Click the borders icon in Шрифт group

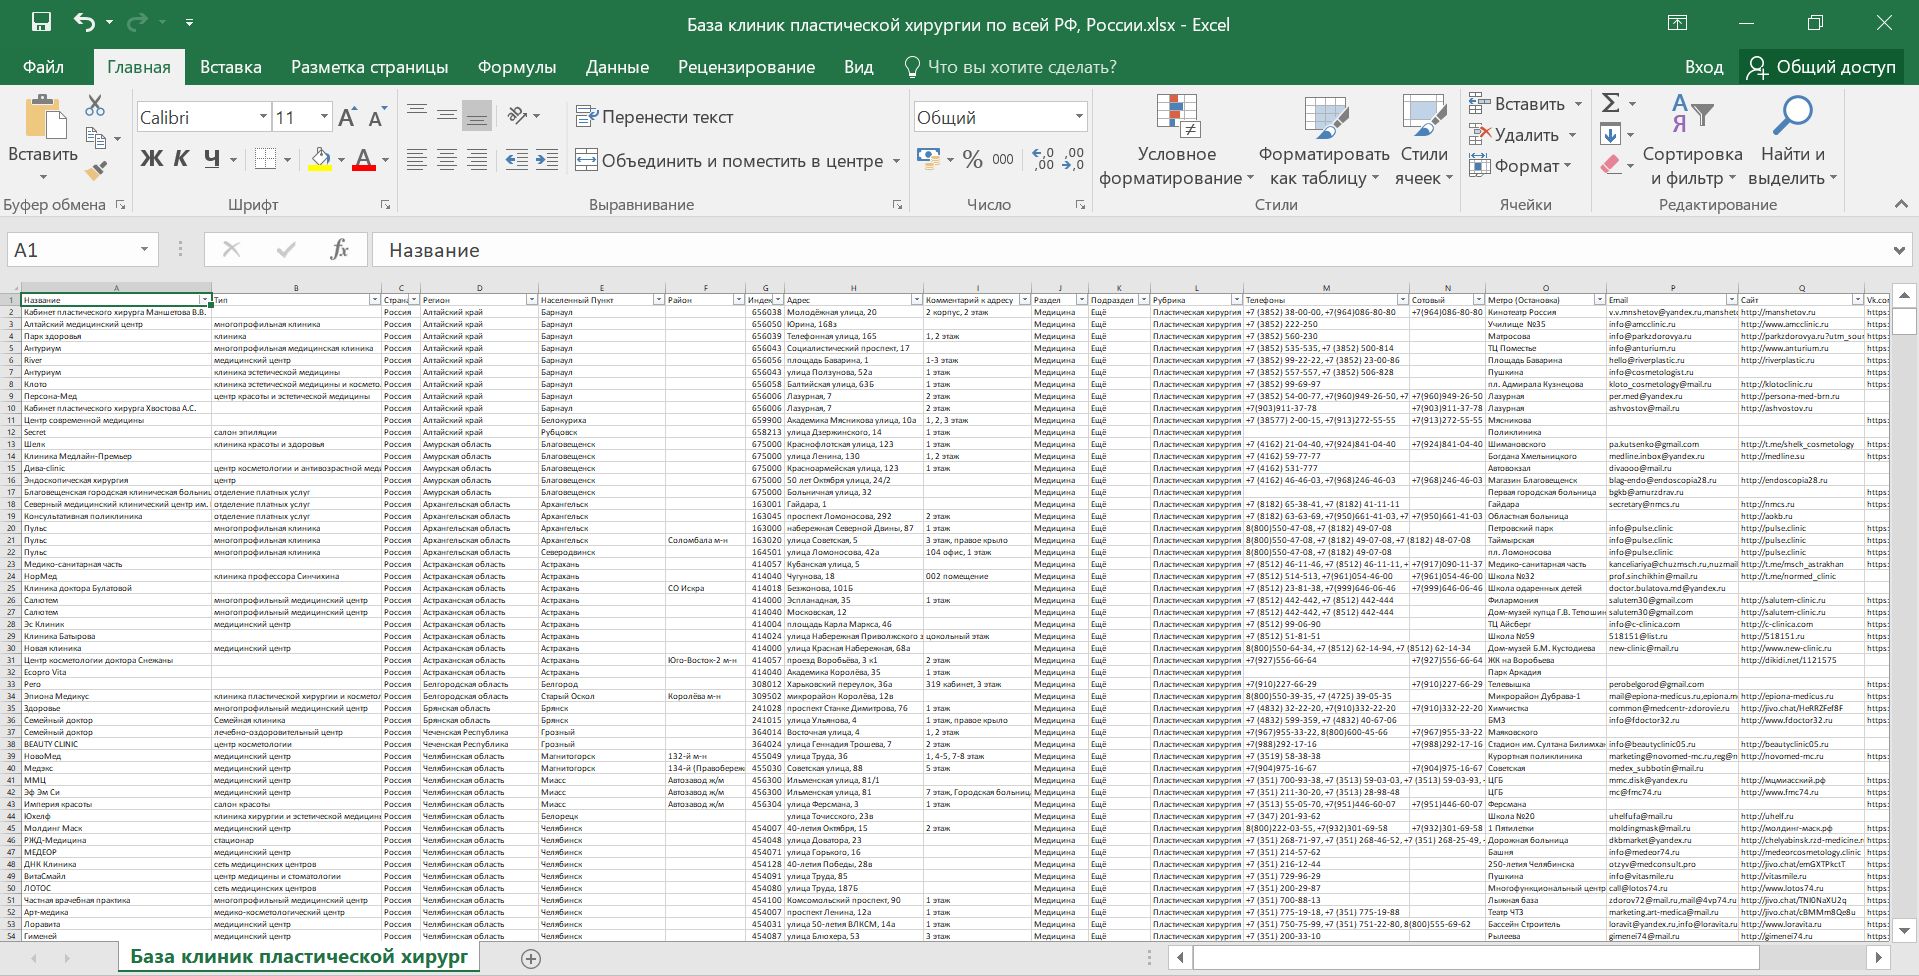(265, 159)
